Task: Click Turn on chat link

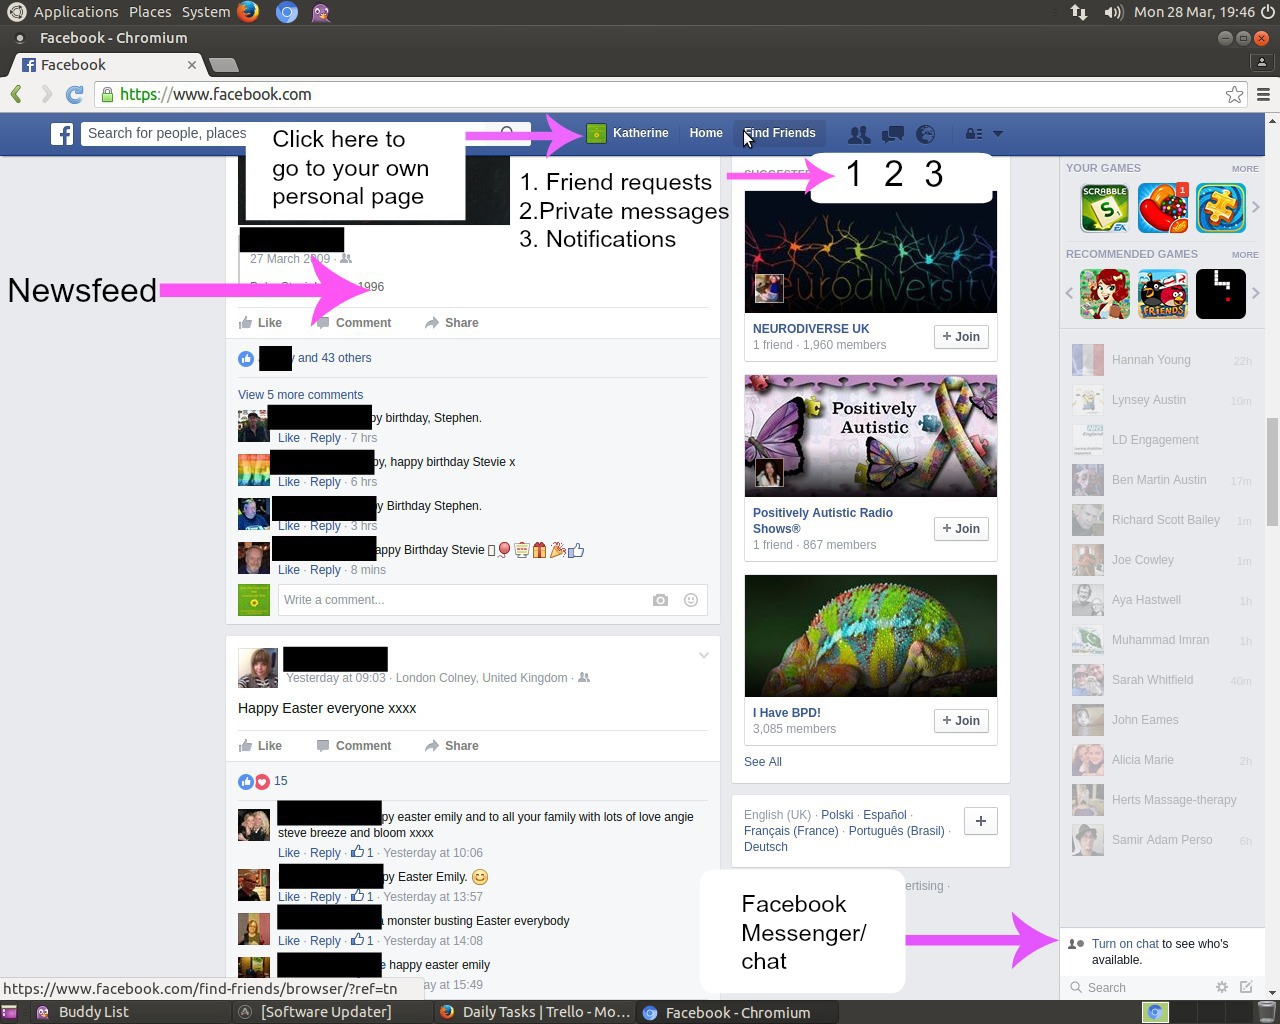Action: pos(1125,944)
